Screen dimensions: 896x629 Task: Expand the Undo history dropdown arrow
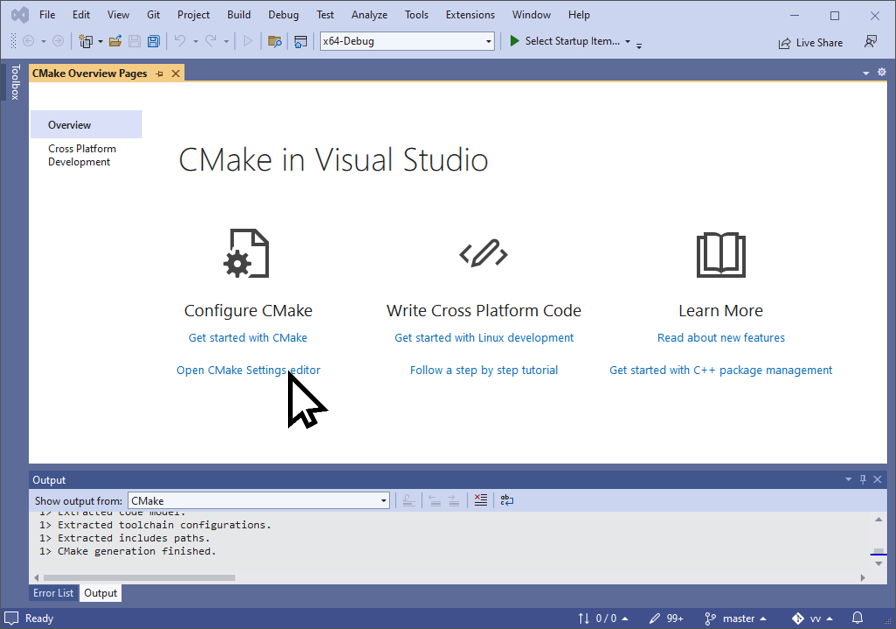(195, 41)
